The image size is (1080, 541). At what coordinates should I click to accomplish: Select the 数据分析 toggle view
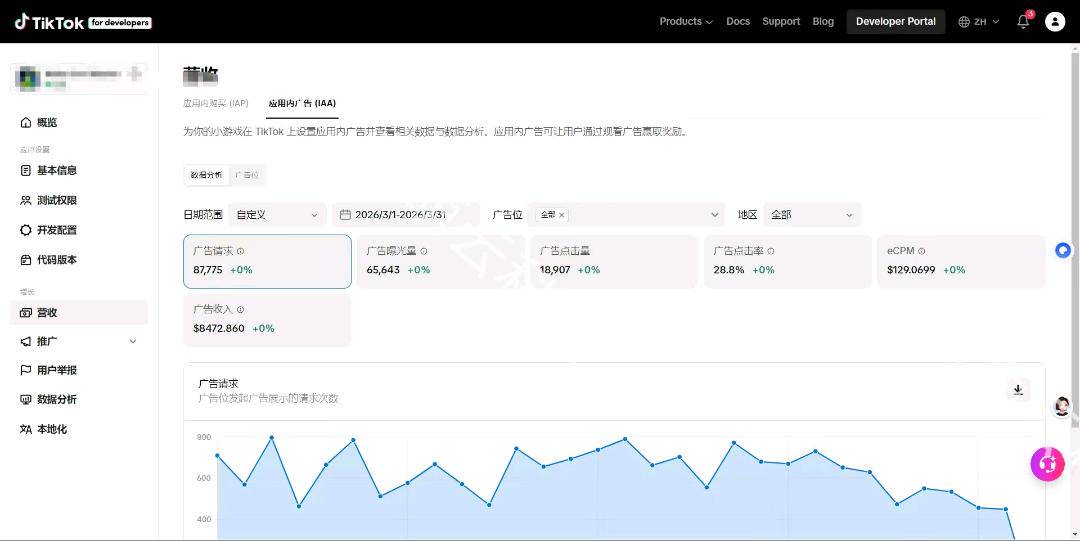pyautogui.click(x=207, y=175)
